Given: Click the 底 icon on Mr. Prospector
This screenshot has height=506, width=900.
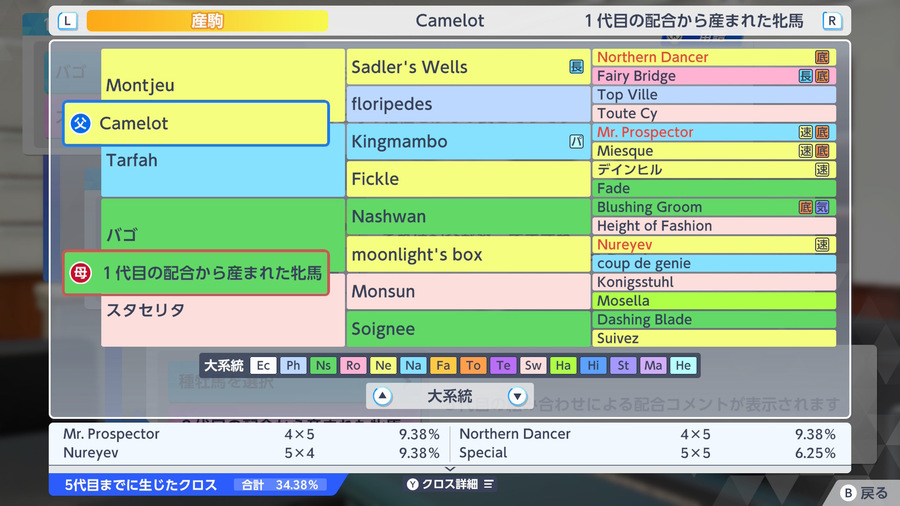Looking at the screenshot, I should click(822, 132).
